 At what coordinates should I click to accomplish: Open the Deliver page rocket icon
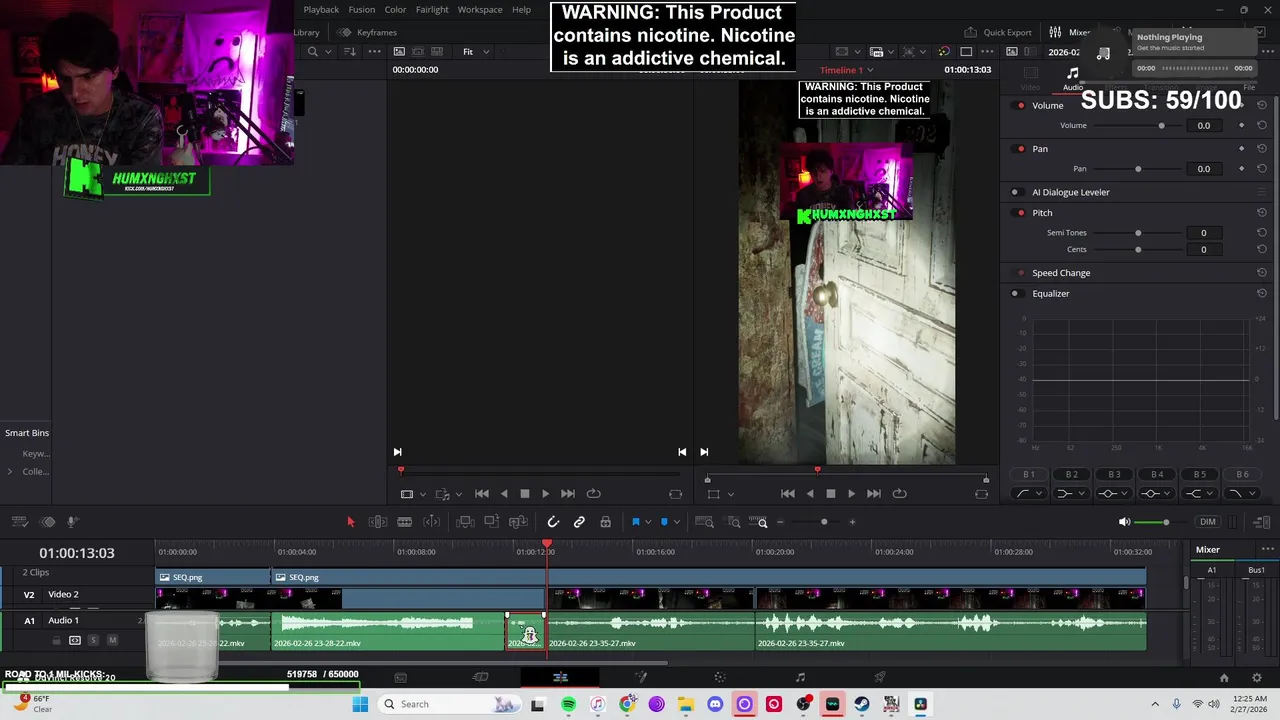(880, 677)
